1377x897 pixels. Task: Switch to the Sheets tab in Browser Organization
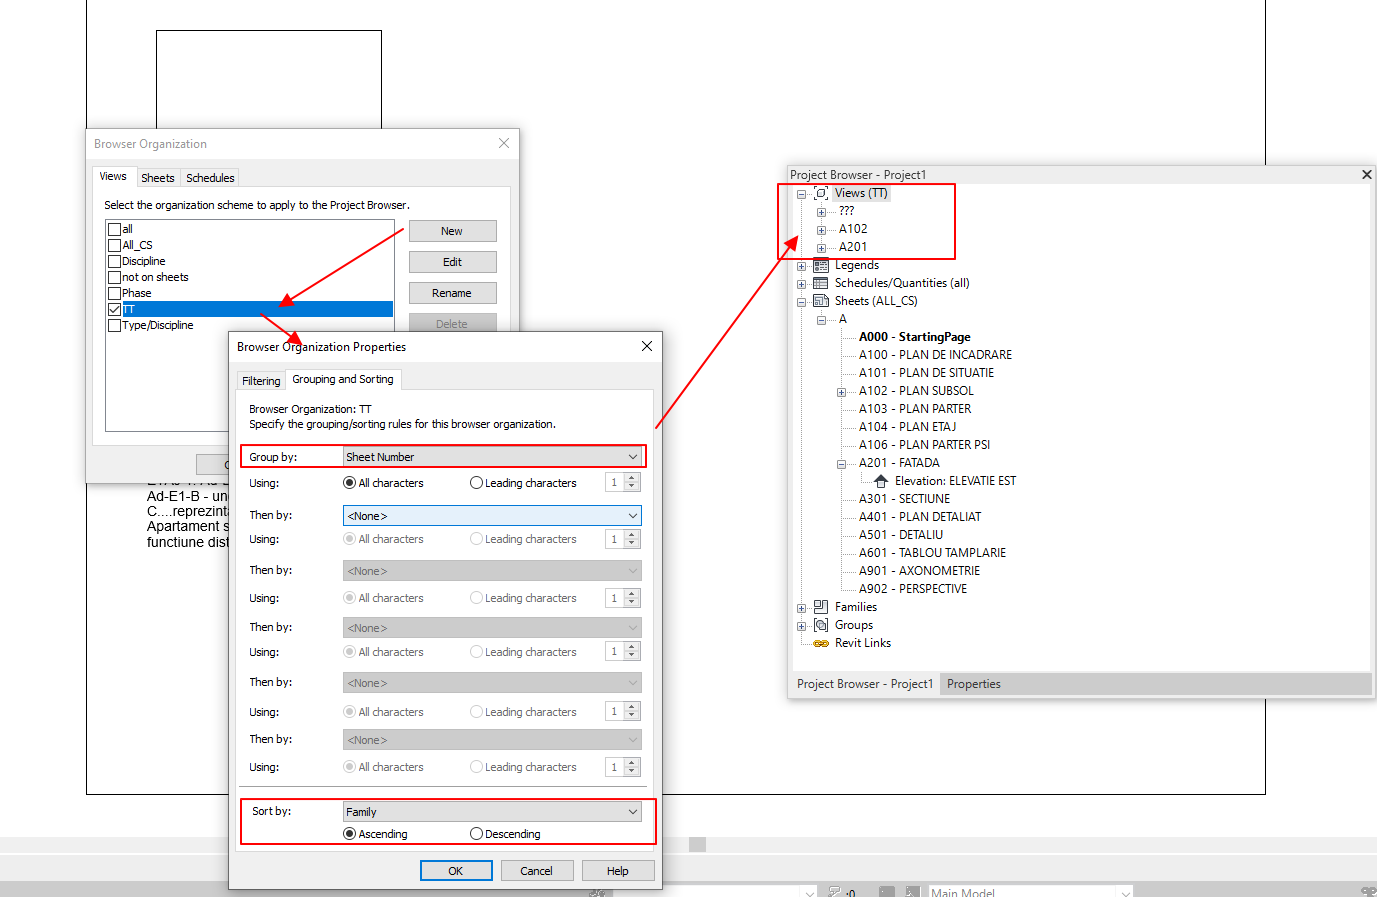[158, 177]
